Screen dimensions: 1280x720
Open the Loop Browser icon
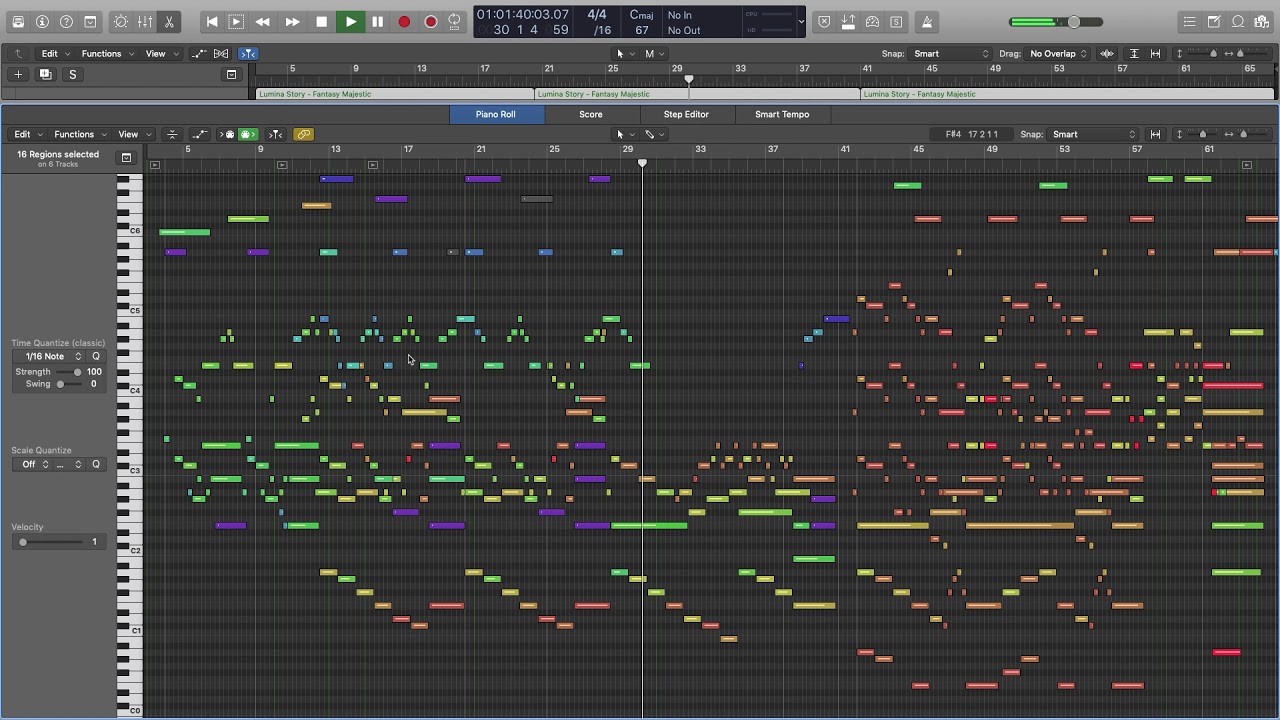point(1238,22)
